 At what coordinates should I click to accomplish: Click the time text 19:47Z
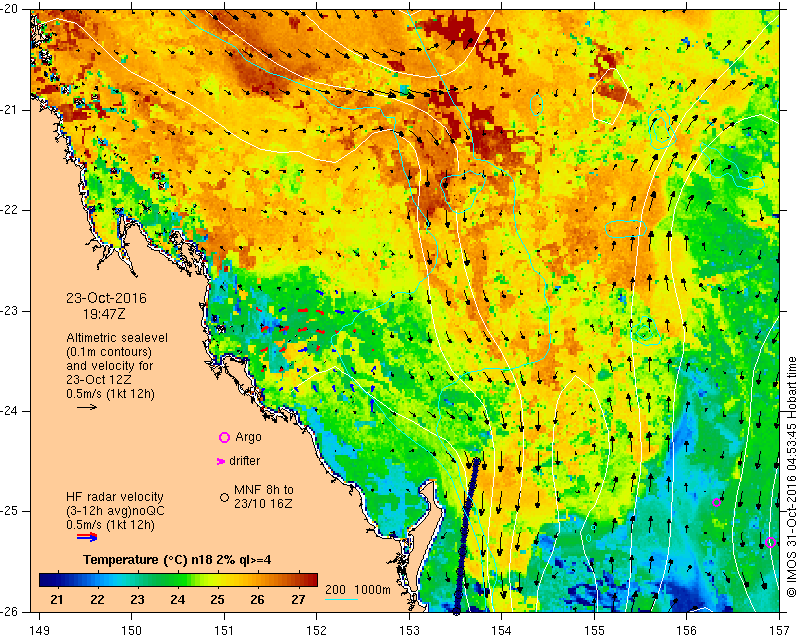click(104, 314)
